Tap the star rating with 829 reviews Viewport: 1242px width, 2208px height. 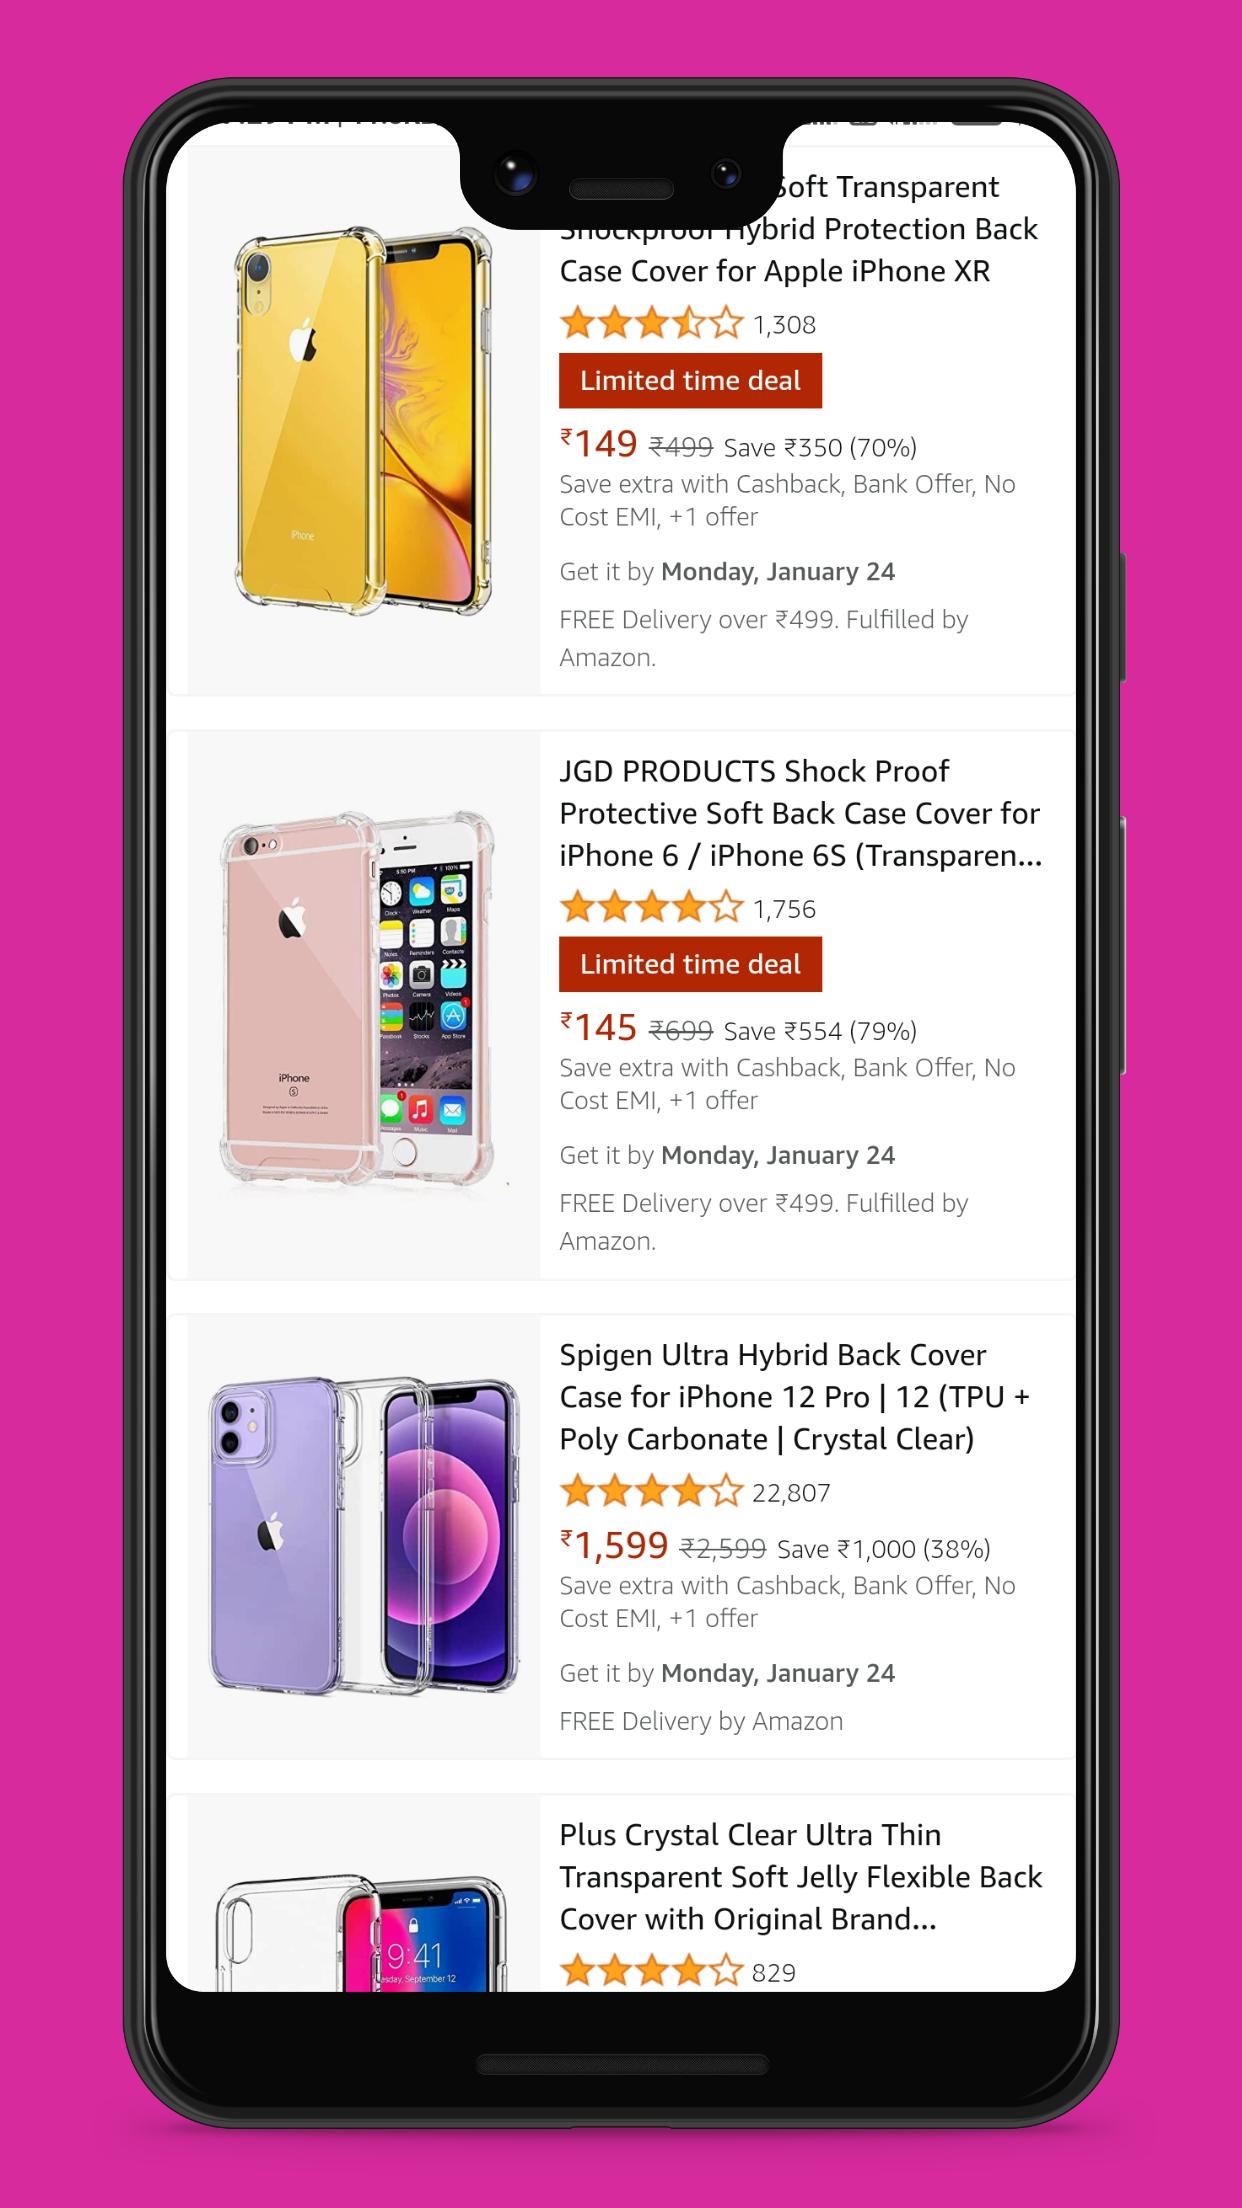click(651, 1972)
